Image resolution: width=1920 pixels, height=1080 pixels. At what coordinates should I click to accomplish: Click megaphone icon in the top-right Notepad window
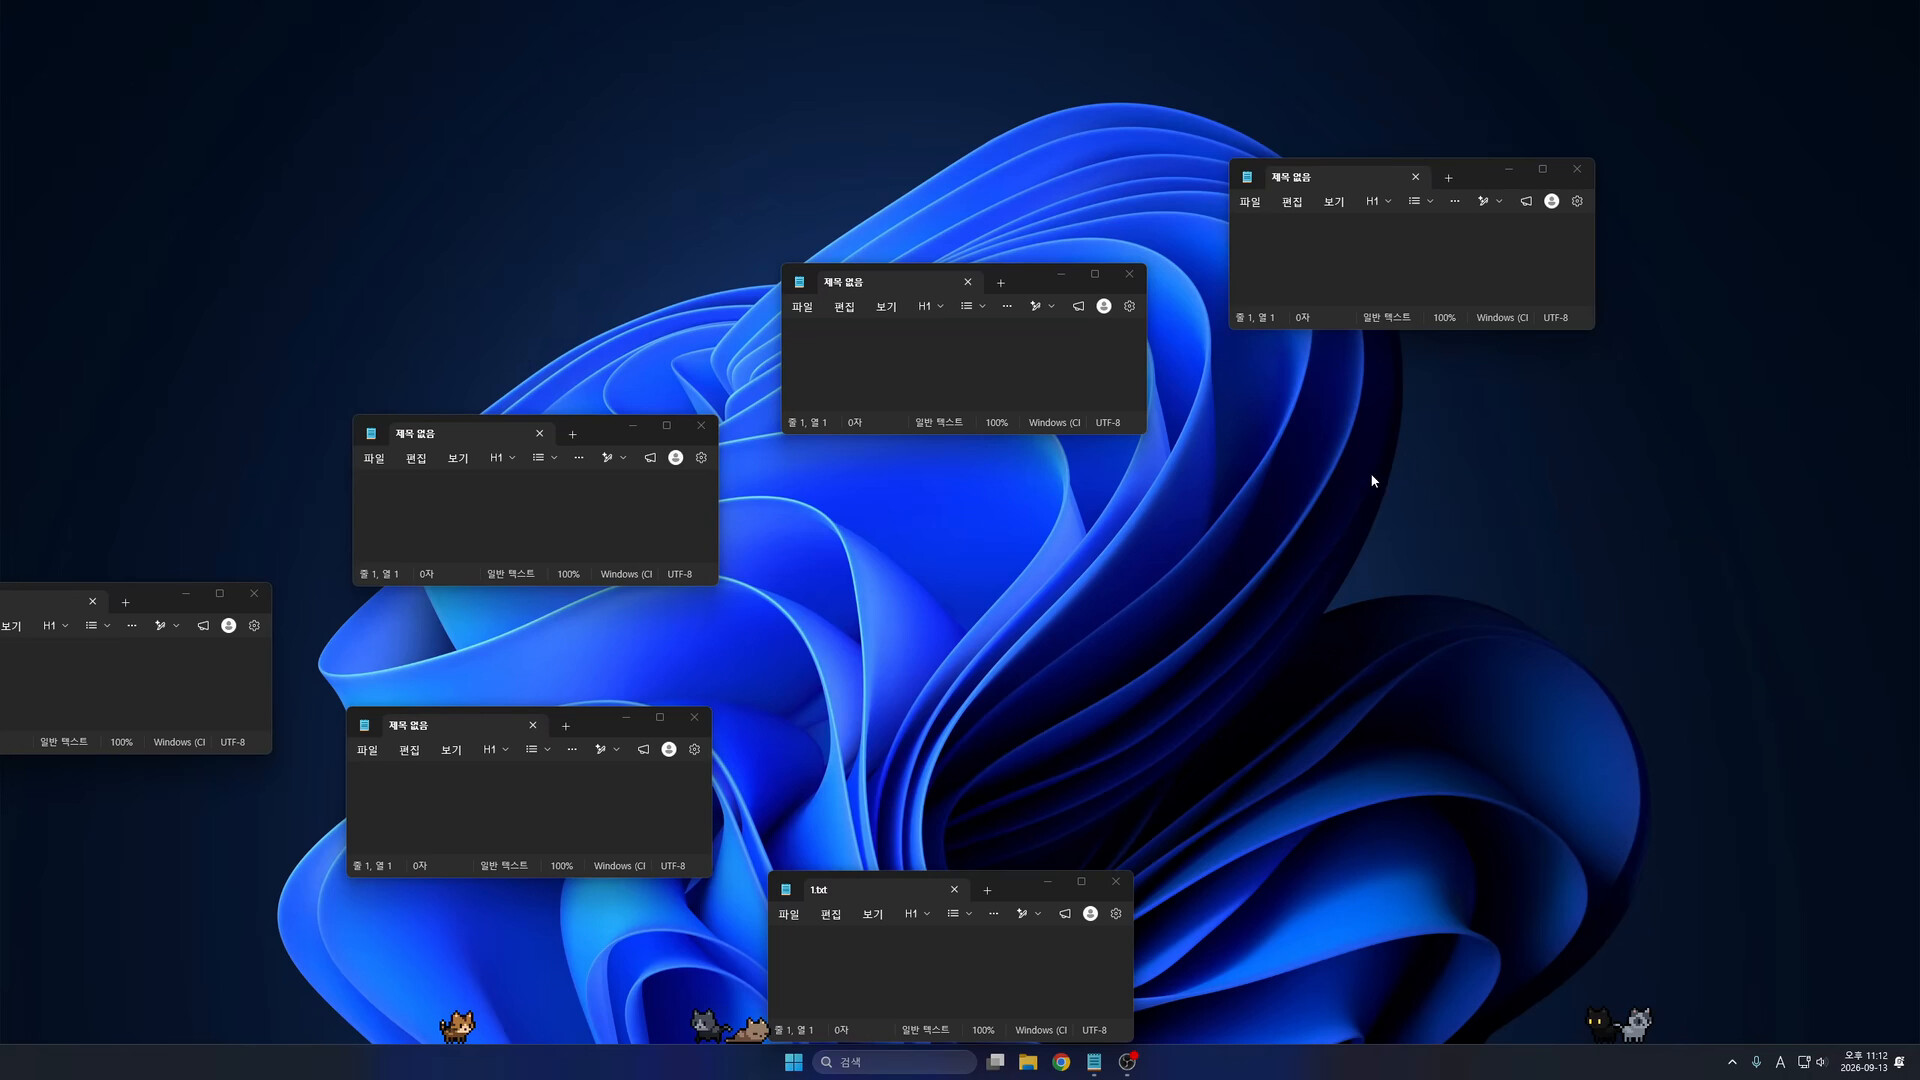click(1526, 202)
